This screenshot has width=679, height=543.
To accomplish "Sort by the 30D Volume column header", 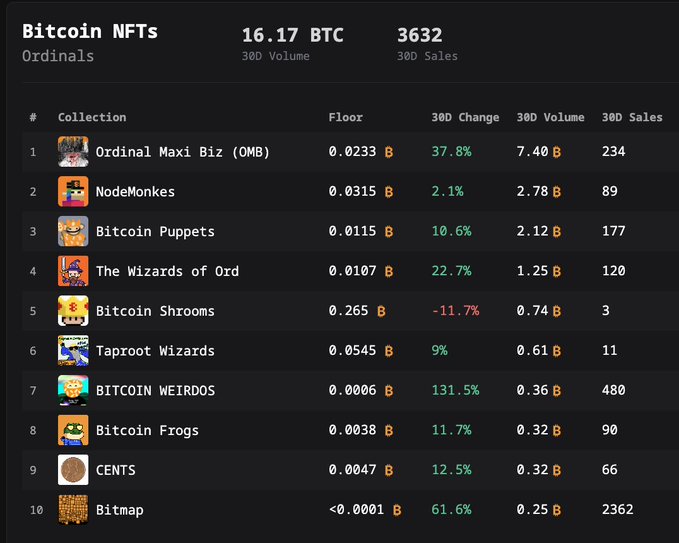I will pos(550,117).
